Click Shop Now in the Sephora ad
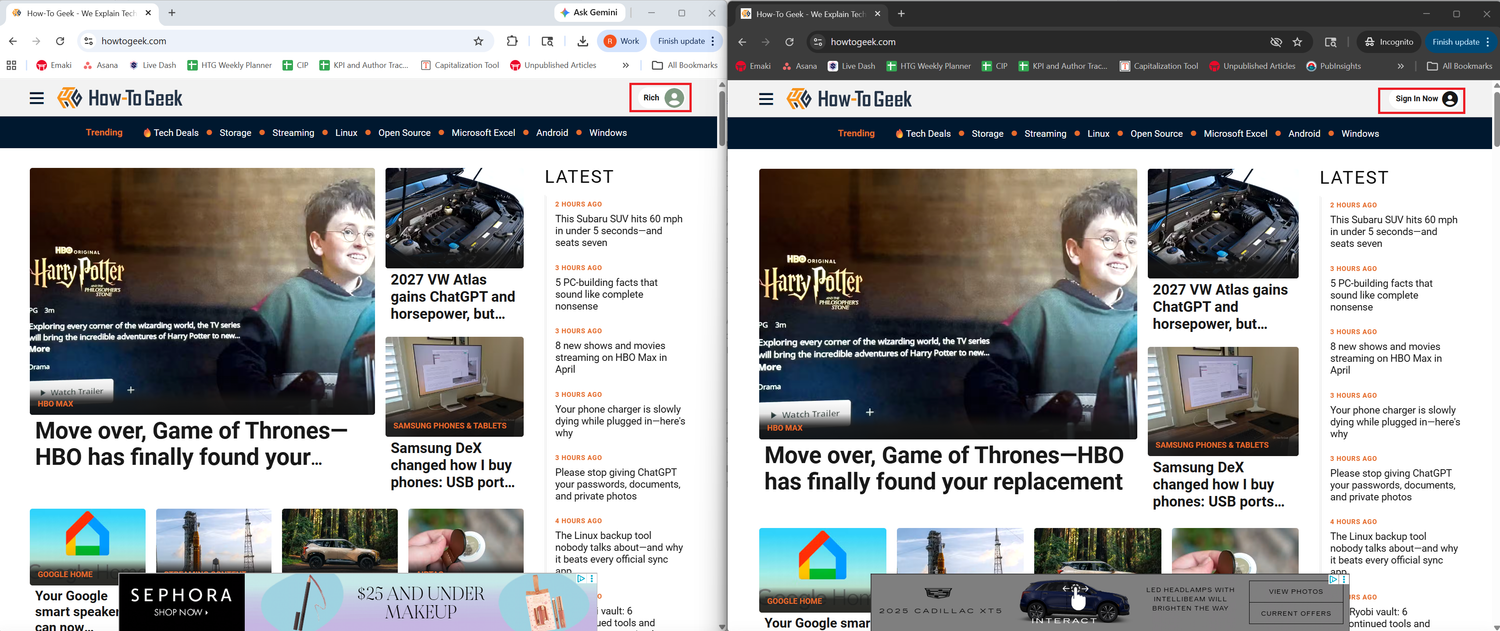1500x631 pixels. 181,612
